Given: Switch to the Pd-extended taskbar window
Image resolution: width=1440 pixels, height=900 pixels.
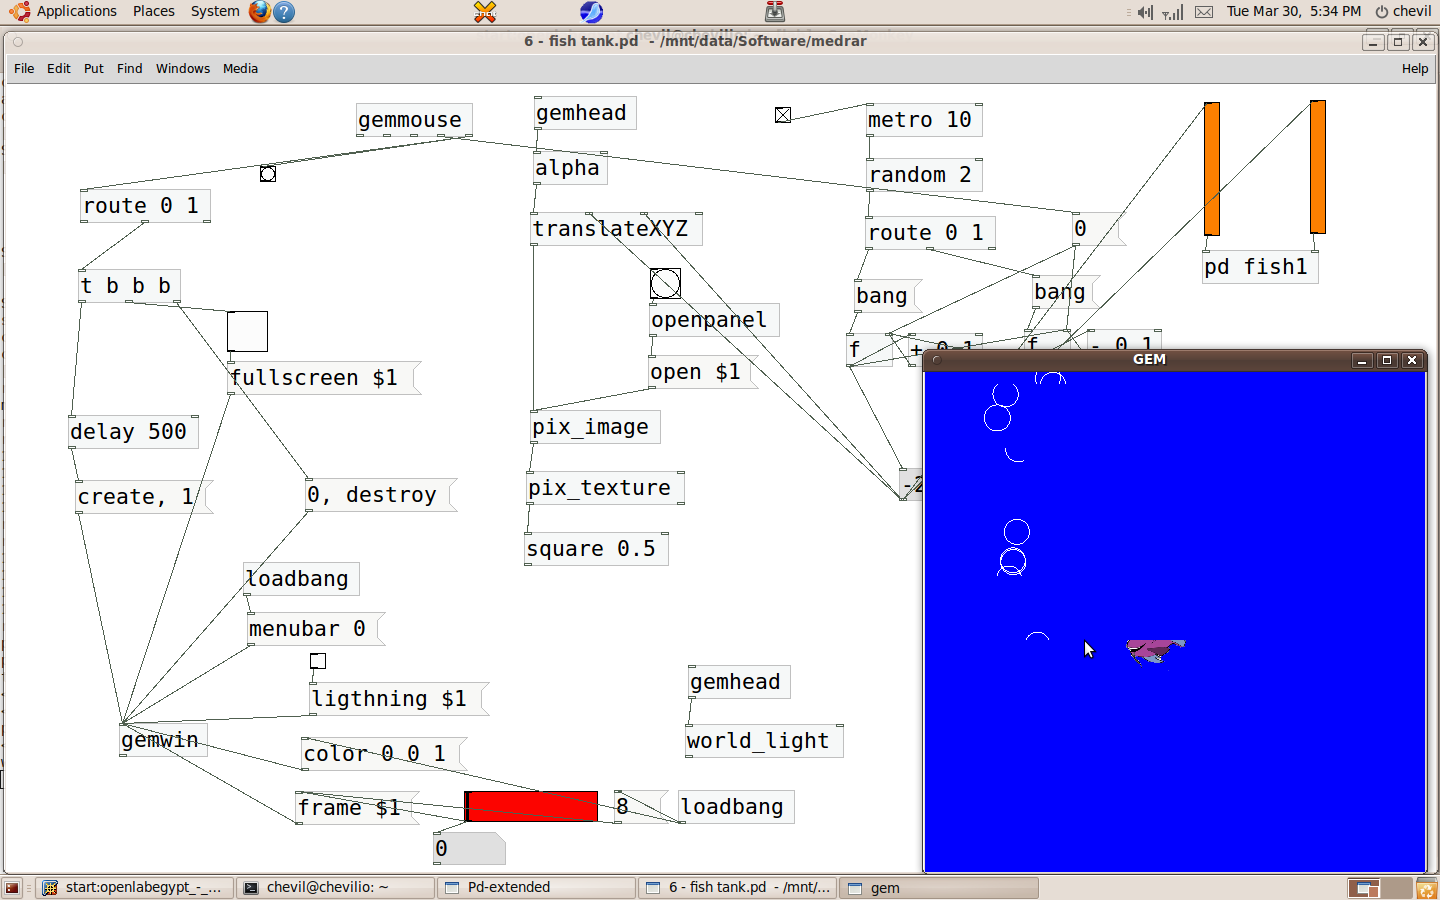Looking at the screenshot, I should [x=537, y=887].
